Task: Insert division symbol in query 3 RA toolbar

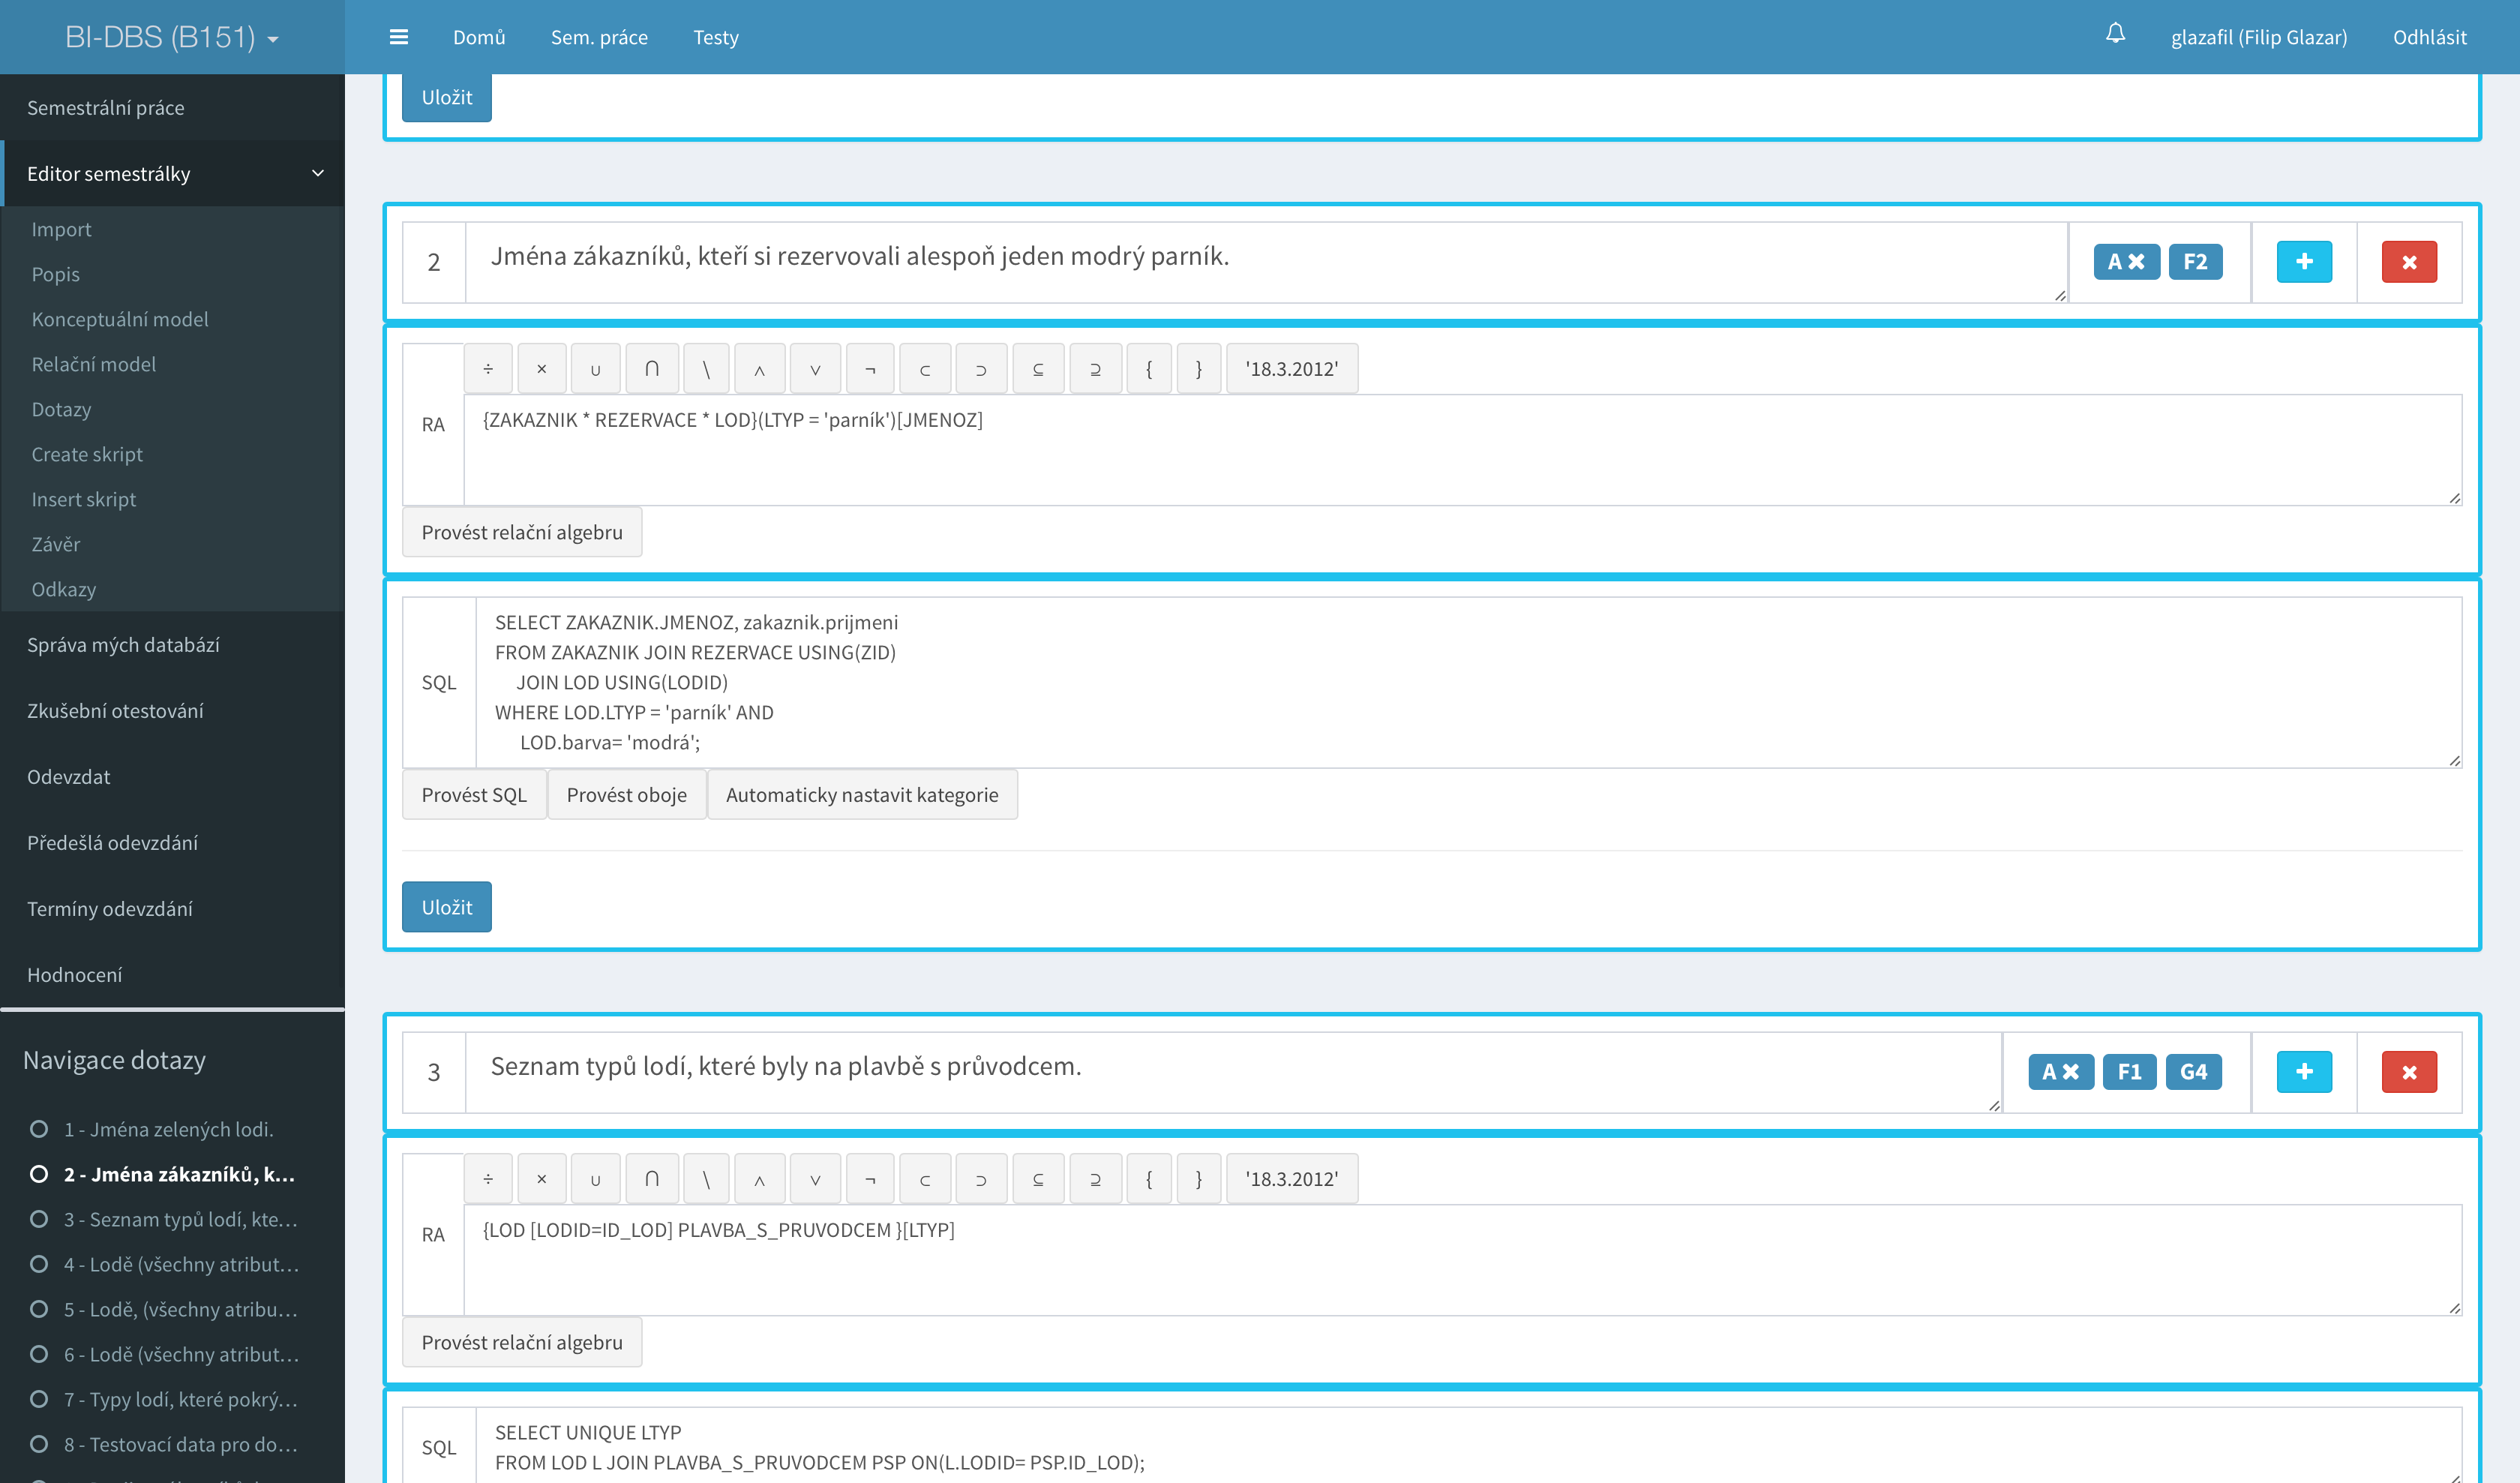Action: (488, 1179)
